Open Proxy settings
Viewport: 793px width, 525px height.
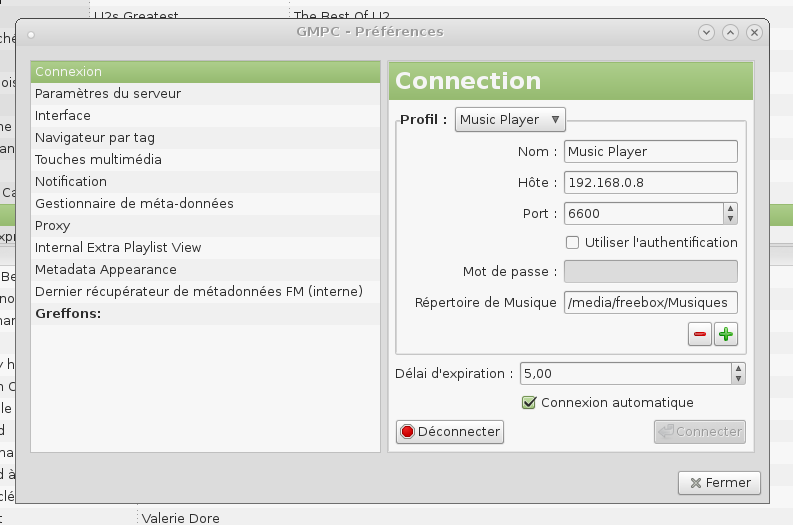53,226
